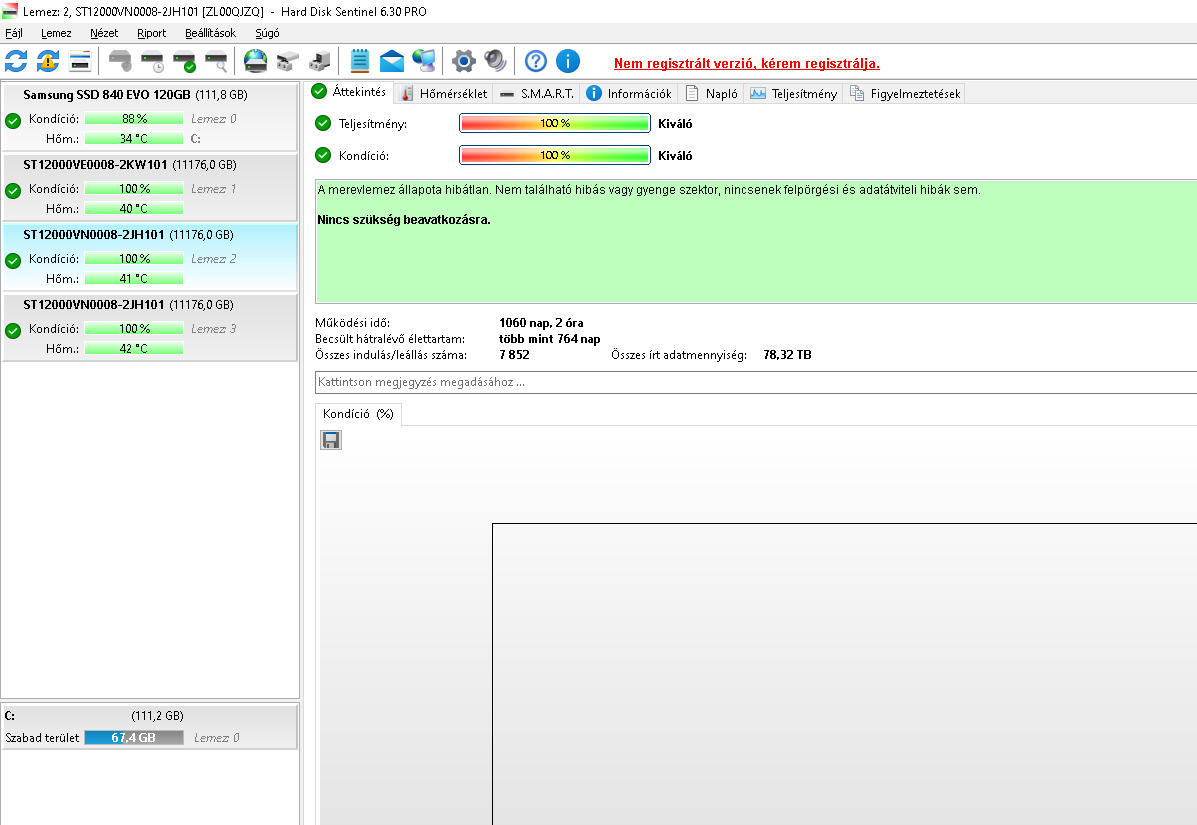Click the 'Lemez 1' label in disk list
1197x825 pixels.
pos(213,189)
